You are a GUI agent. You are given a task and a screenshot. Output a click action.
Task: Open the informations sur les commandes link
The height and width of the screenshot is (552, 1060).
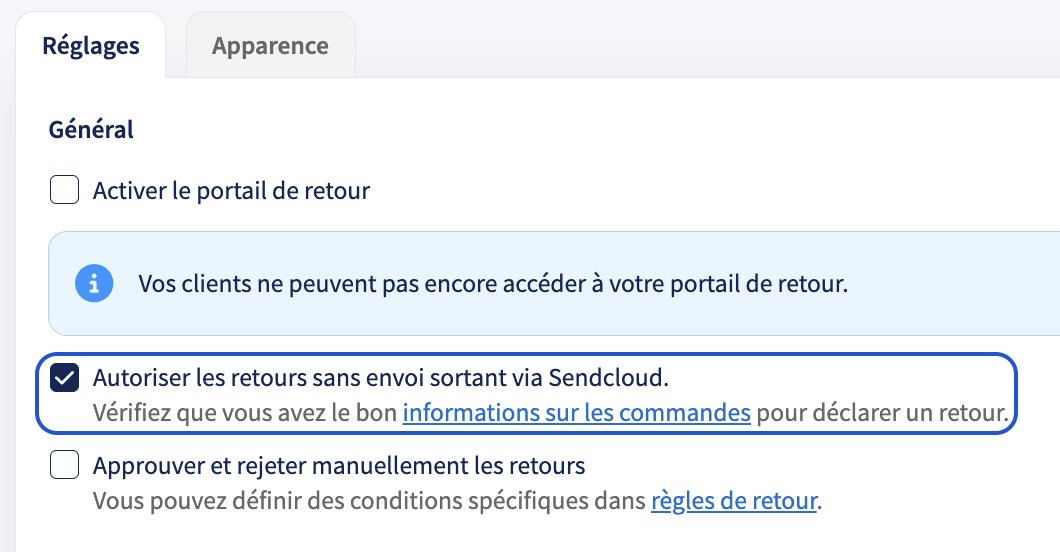pyautogui.click(x=577, y=412)
